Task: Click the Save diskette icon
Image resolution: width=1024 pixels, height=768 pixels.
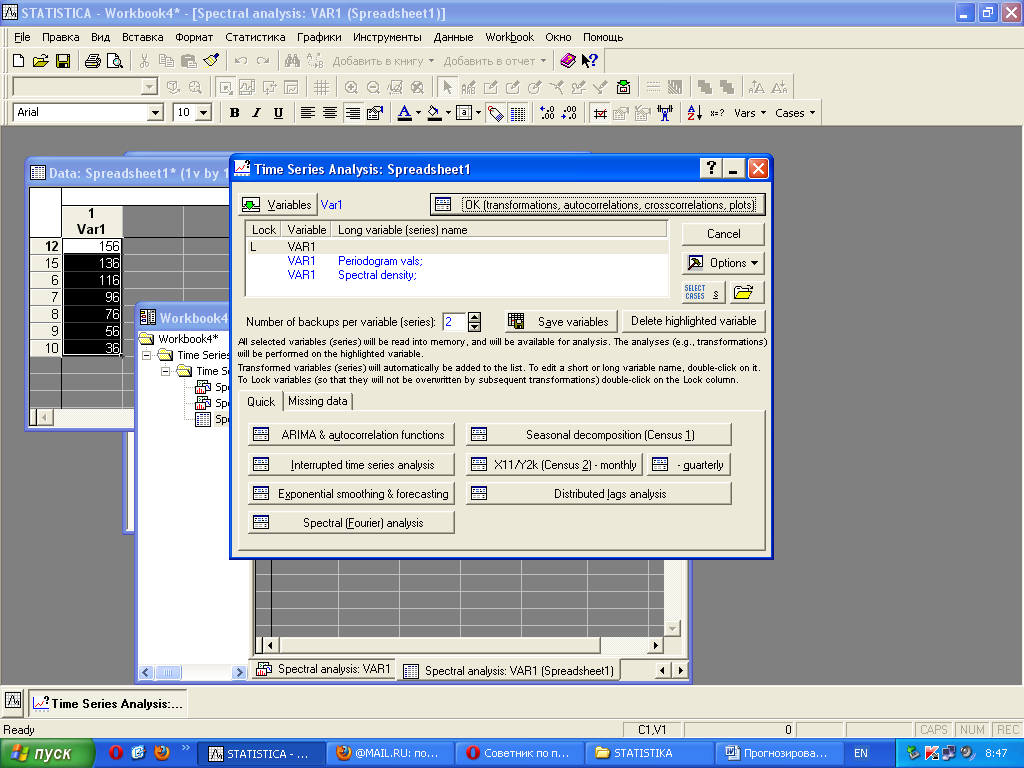Action: coord(63,61)
